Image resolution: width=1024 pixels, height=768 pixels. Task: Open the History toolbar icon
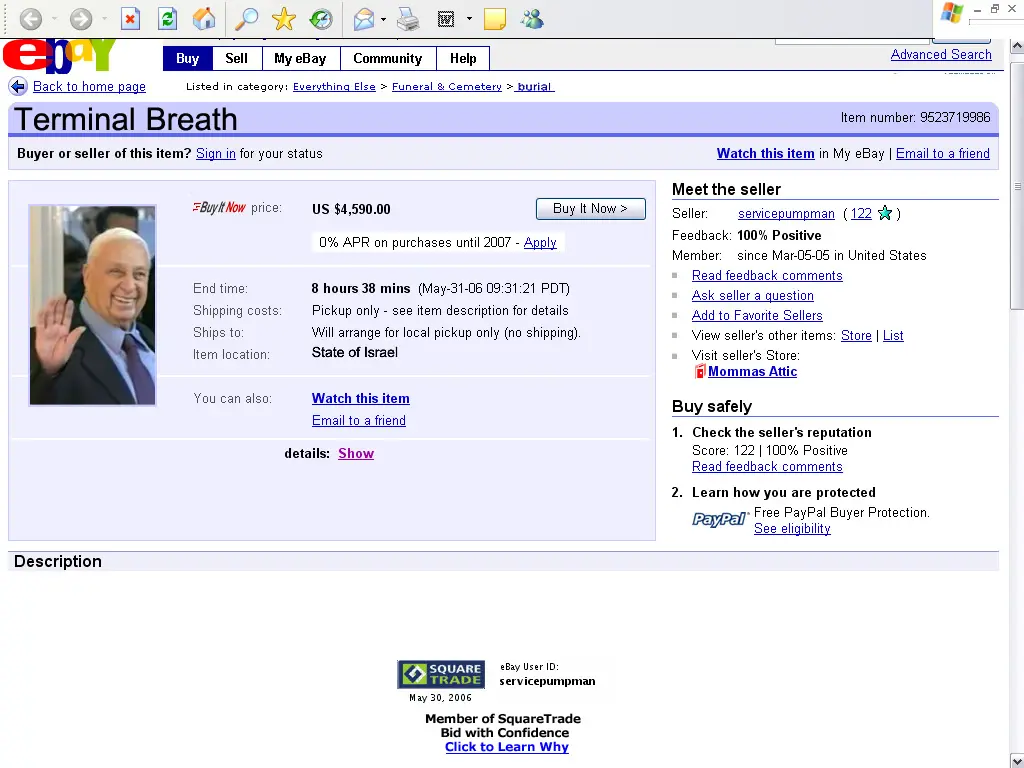point(321,19)
